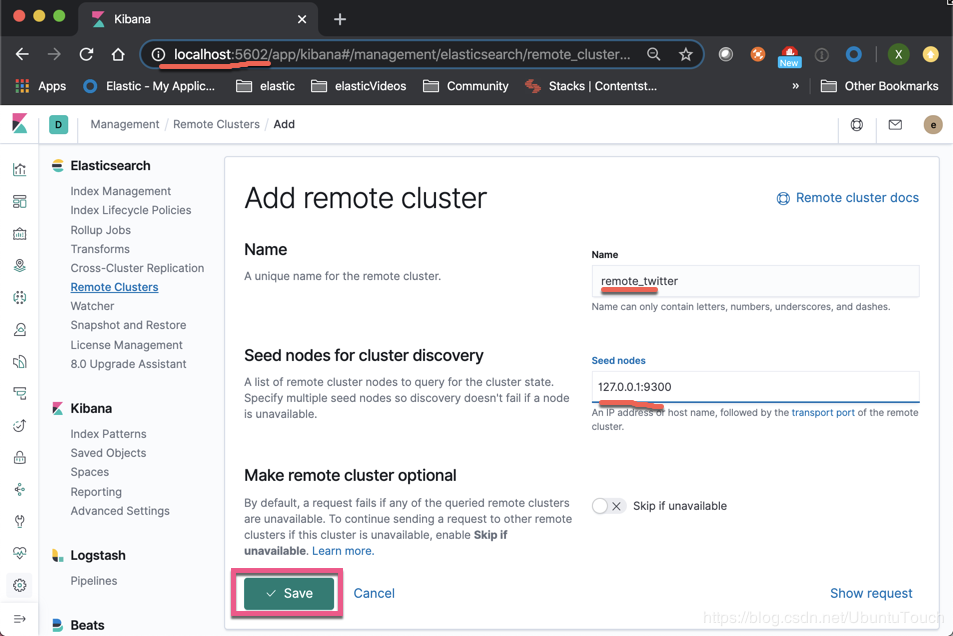The height and width of the screenshot is (636, 953).
Task: Enable the Skip if unavailable switch
Action: [609, 506]
